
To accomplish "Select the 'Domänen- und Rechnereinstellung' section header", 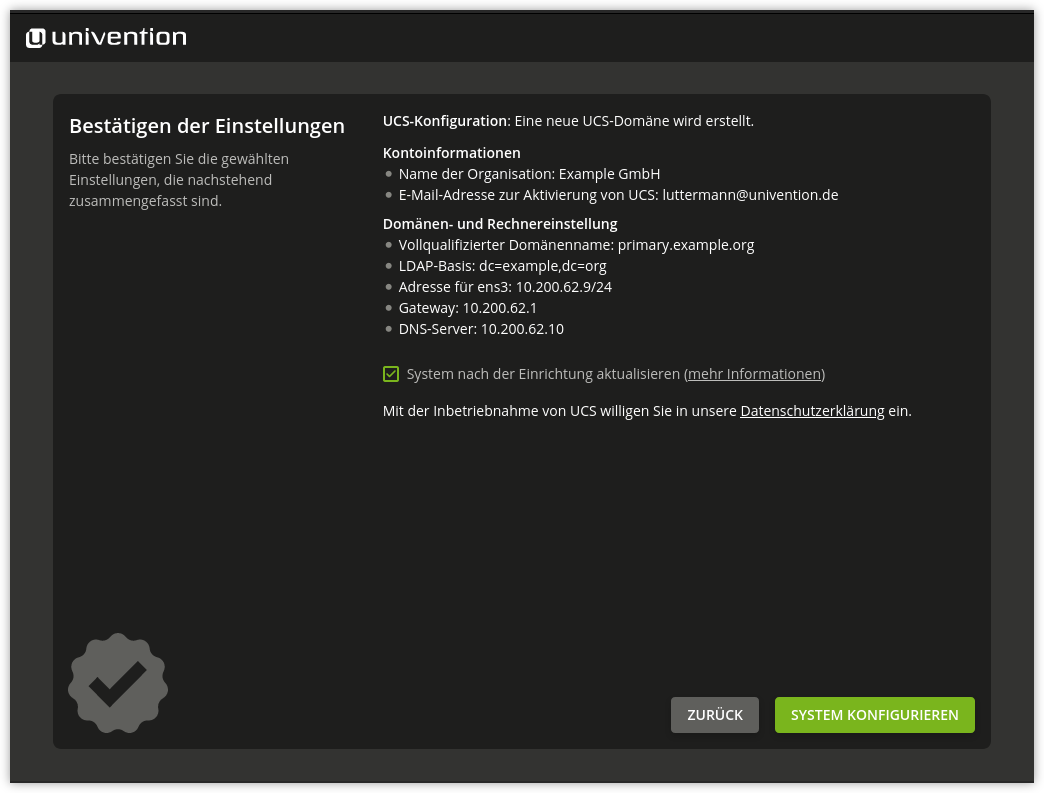I will (500, 223).
